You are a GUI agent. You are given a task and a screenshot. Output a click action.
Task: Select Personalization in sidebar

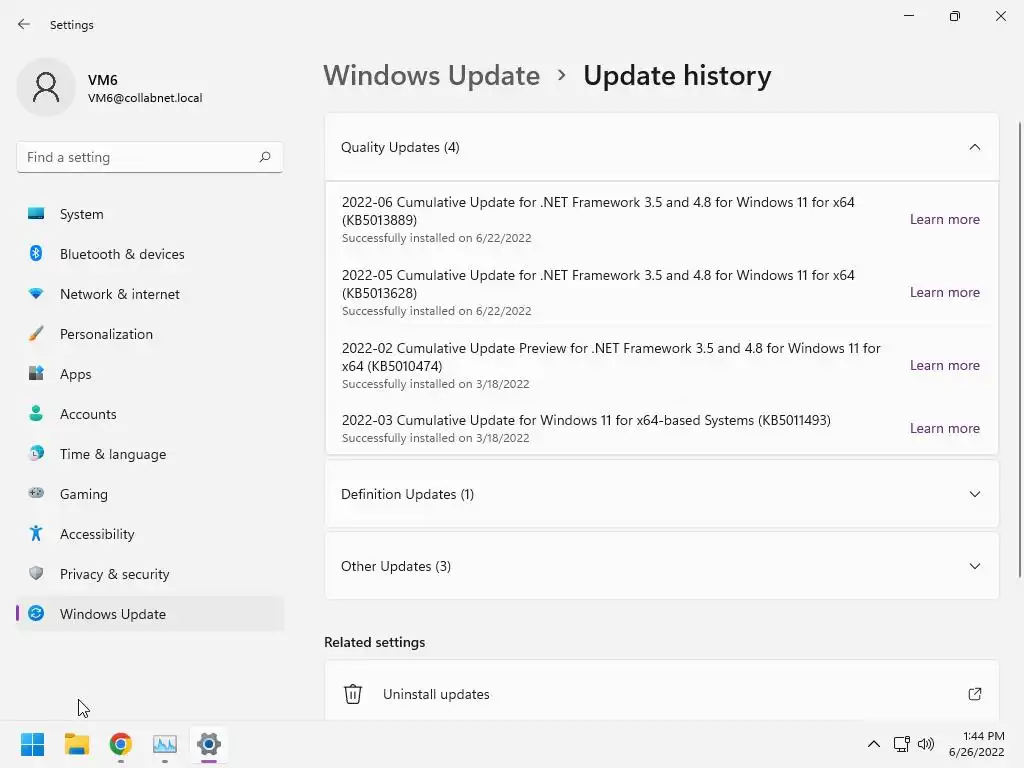tap(150, 334)
